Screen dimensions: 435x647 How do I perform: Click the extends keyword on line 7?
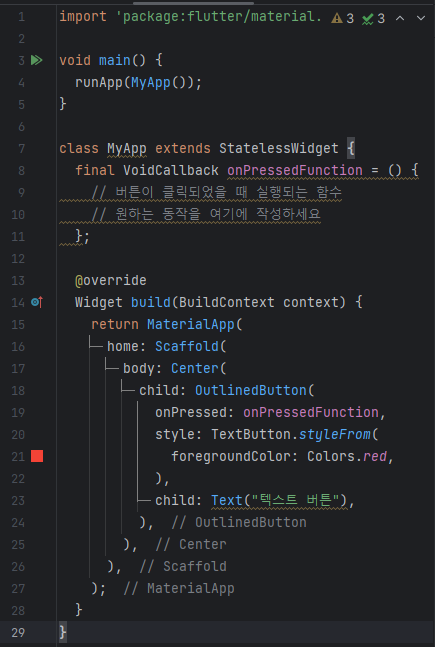click(183, 148)
